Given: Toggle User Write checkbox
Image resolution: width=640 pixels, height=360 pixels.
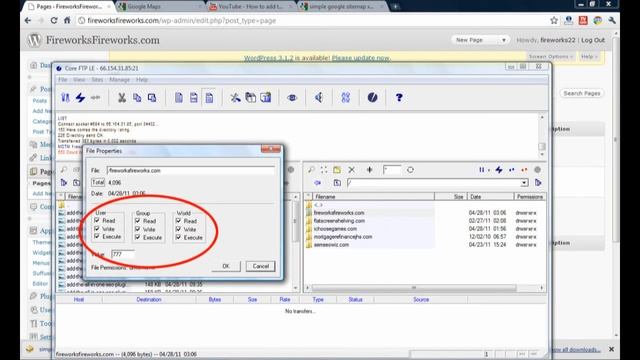Looking at the screenshot, I should pos(97,229).
